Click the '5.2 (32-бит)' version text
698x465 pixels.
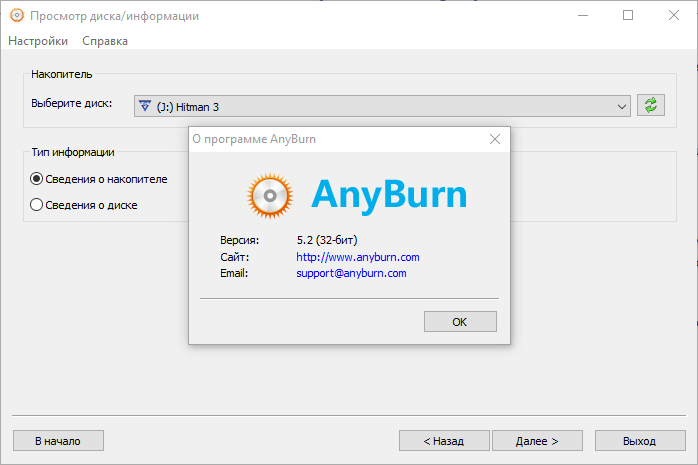point(327,240)
